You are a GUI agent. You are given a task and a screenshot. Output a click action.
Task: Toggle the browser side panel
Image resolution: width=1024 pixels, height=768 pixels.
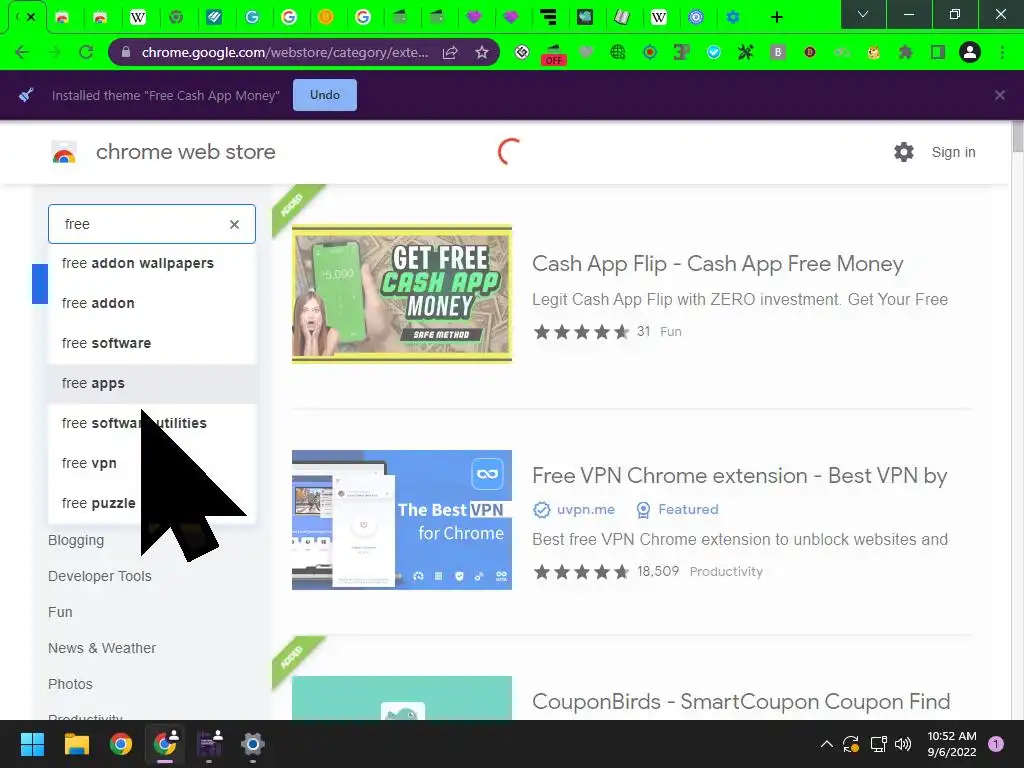(938, 52)
